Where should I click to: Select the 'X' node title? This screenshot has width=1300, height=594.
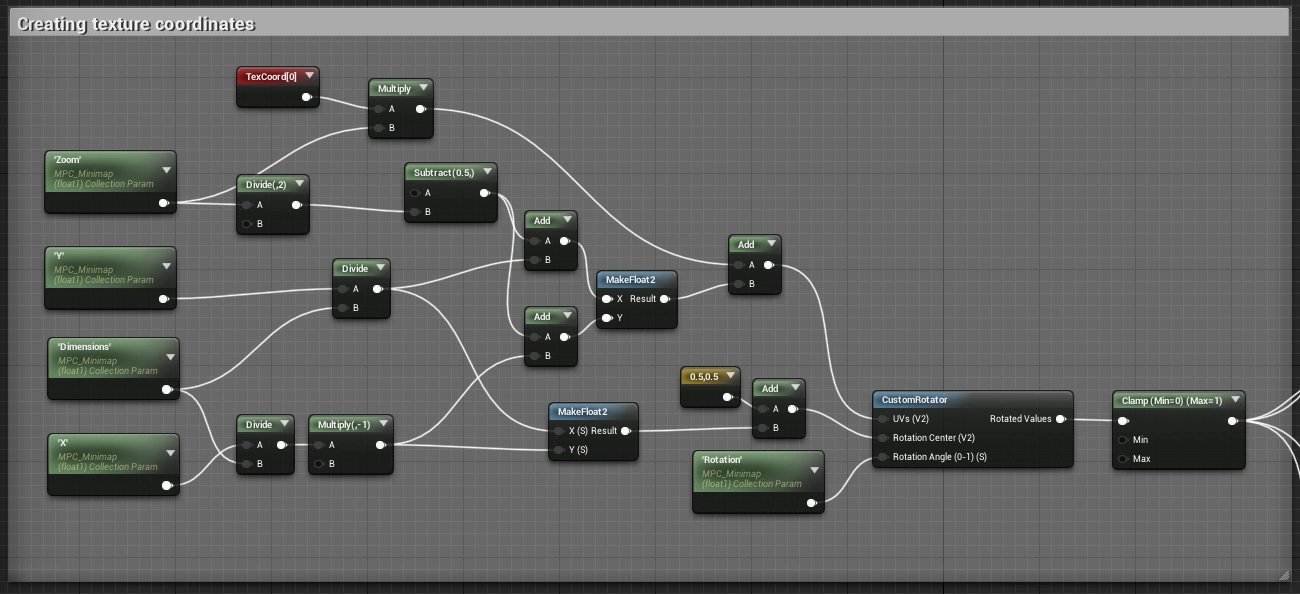(x=64, y=443)
